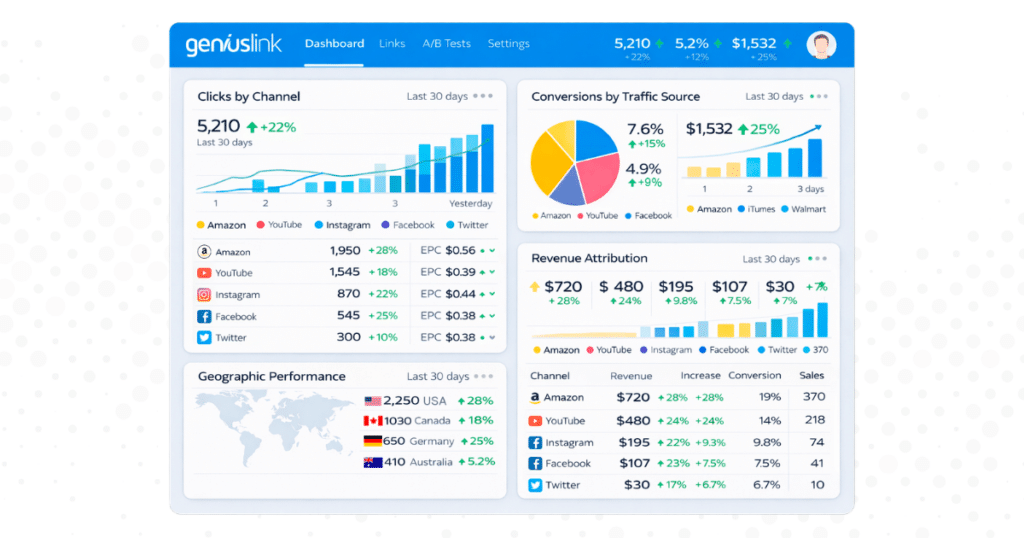
Task: Click the upward arrow icon beside $720
Action: click(535, 287)
